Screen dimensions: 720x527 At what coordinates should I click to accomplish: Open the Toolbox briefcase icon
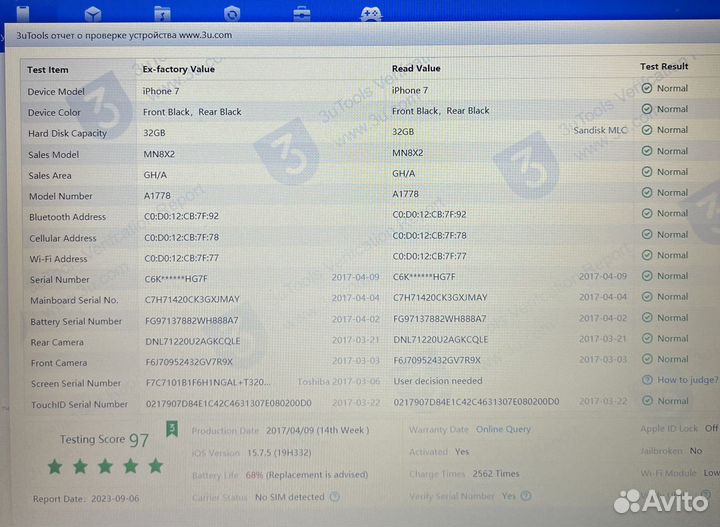(301, 13)
